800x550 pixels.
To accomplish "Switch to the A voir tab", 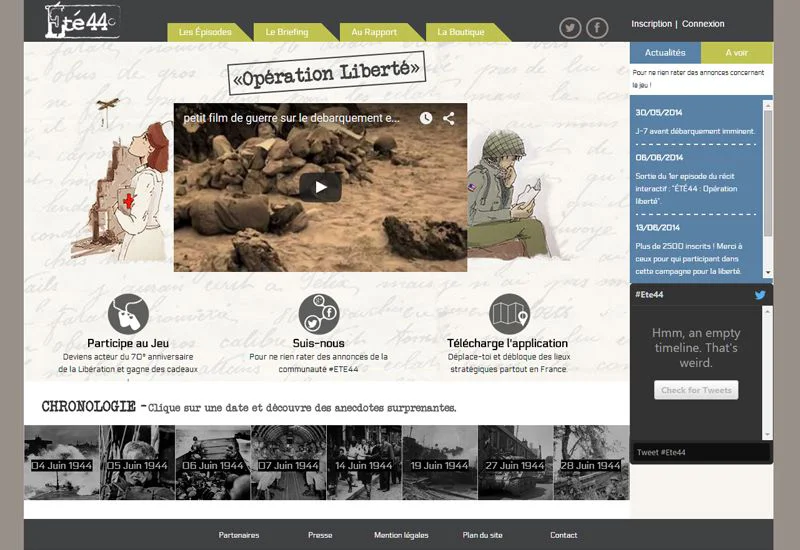I will pos(736,52).
